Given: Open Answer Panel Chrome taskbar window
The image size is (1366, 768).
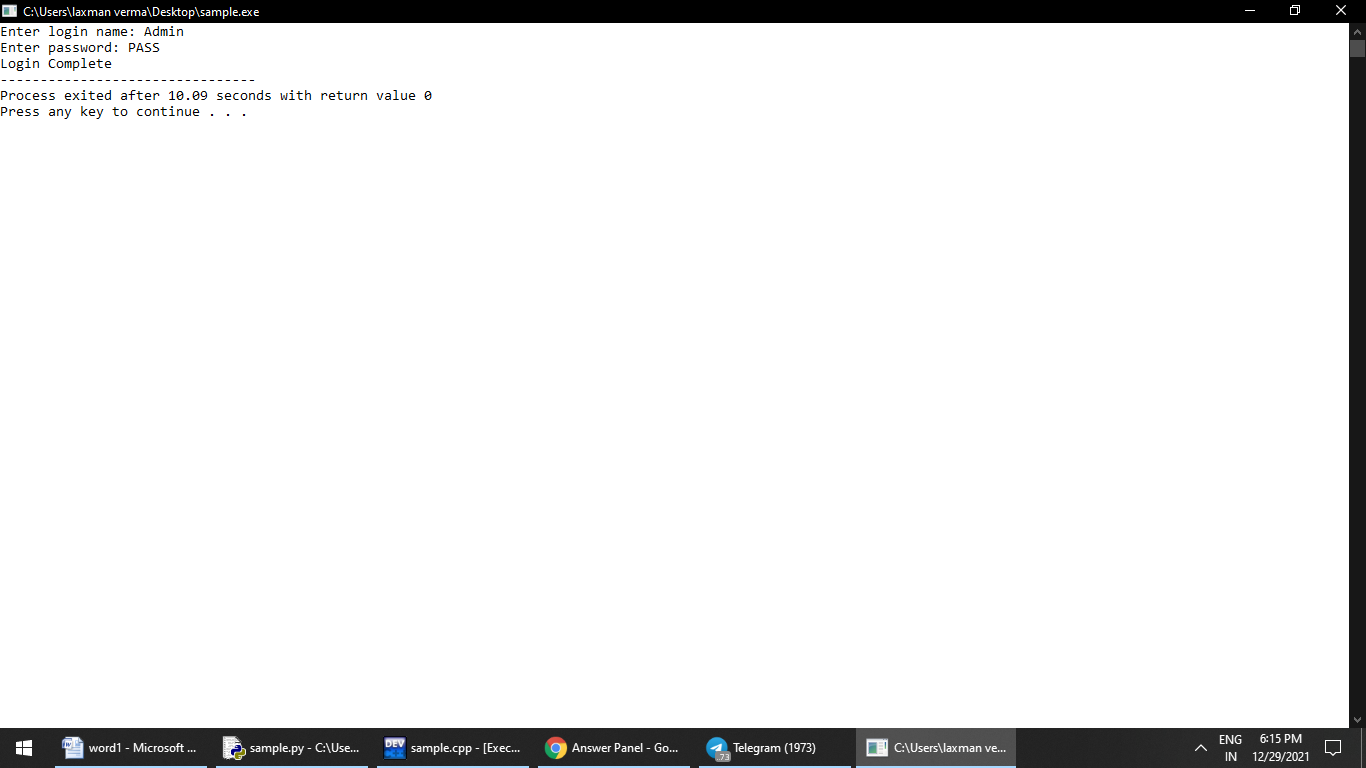Looking at the screenshot, I should pos(614,747).
